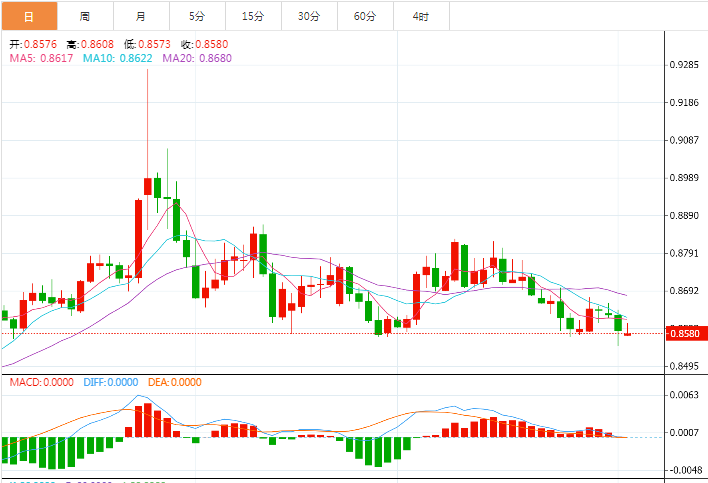Click the DIFF value label

click(x=111, y=382)
